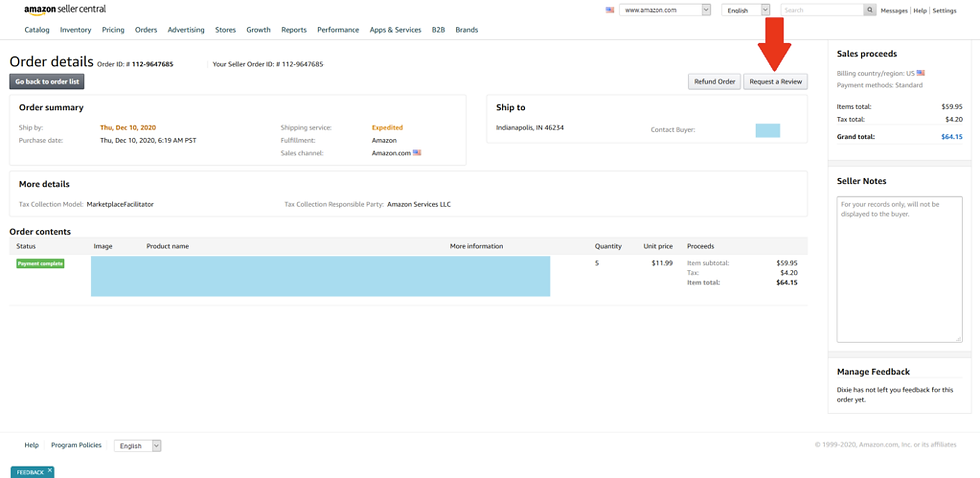Click the Item total $64.15 value
This screenshot has height=478, width=980.
point(786,282)
